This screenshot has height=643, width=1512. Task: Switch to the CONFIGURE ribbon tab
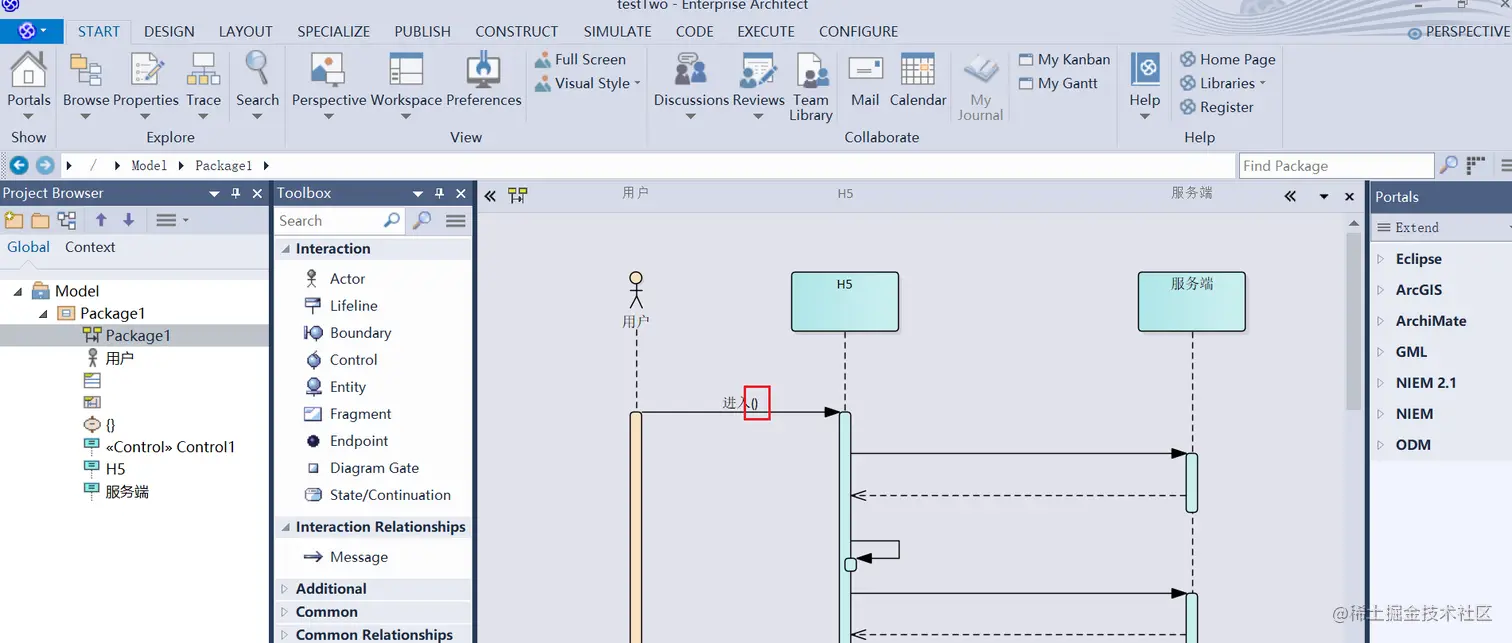tap(858, 31)
